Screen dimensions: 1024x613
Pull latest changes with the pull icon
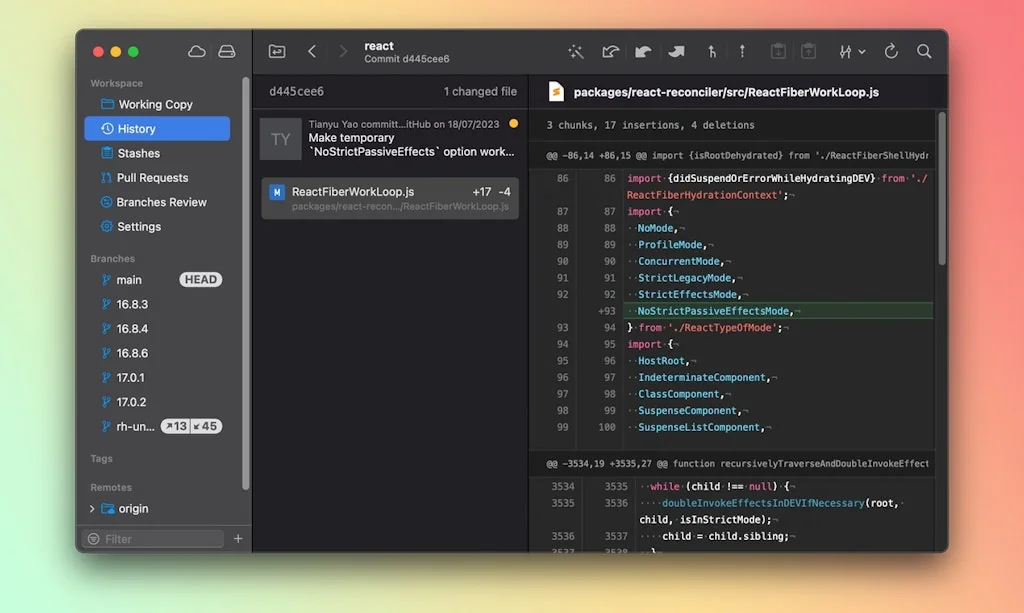coord(642,51)
